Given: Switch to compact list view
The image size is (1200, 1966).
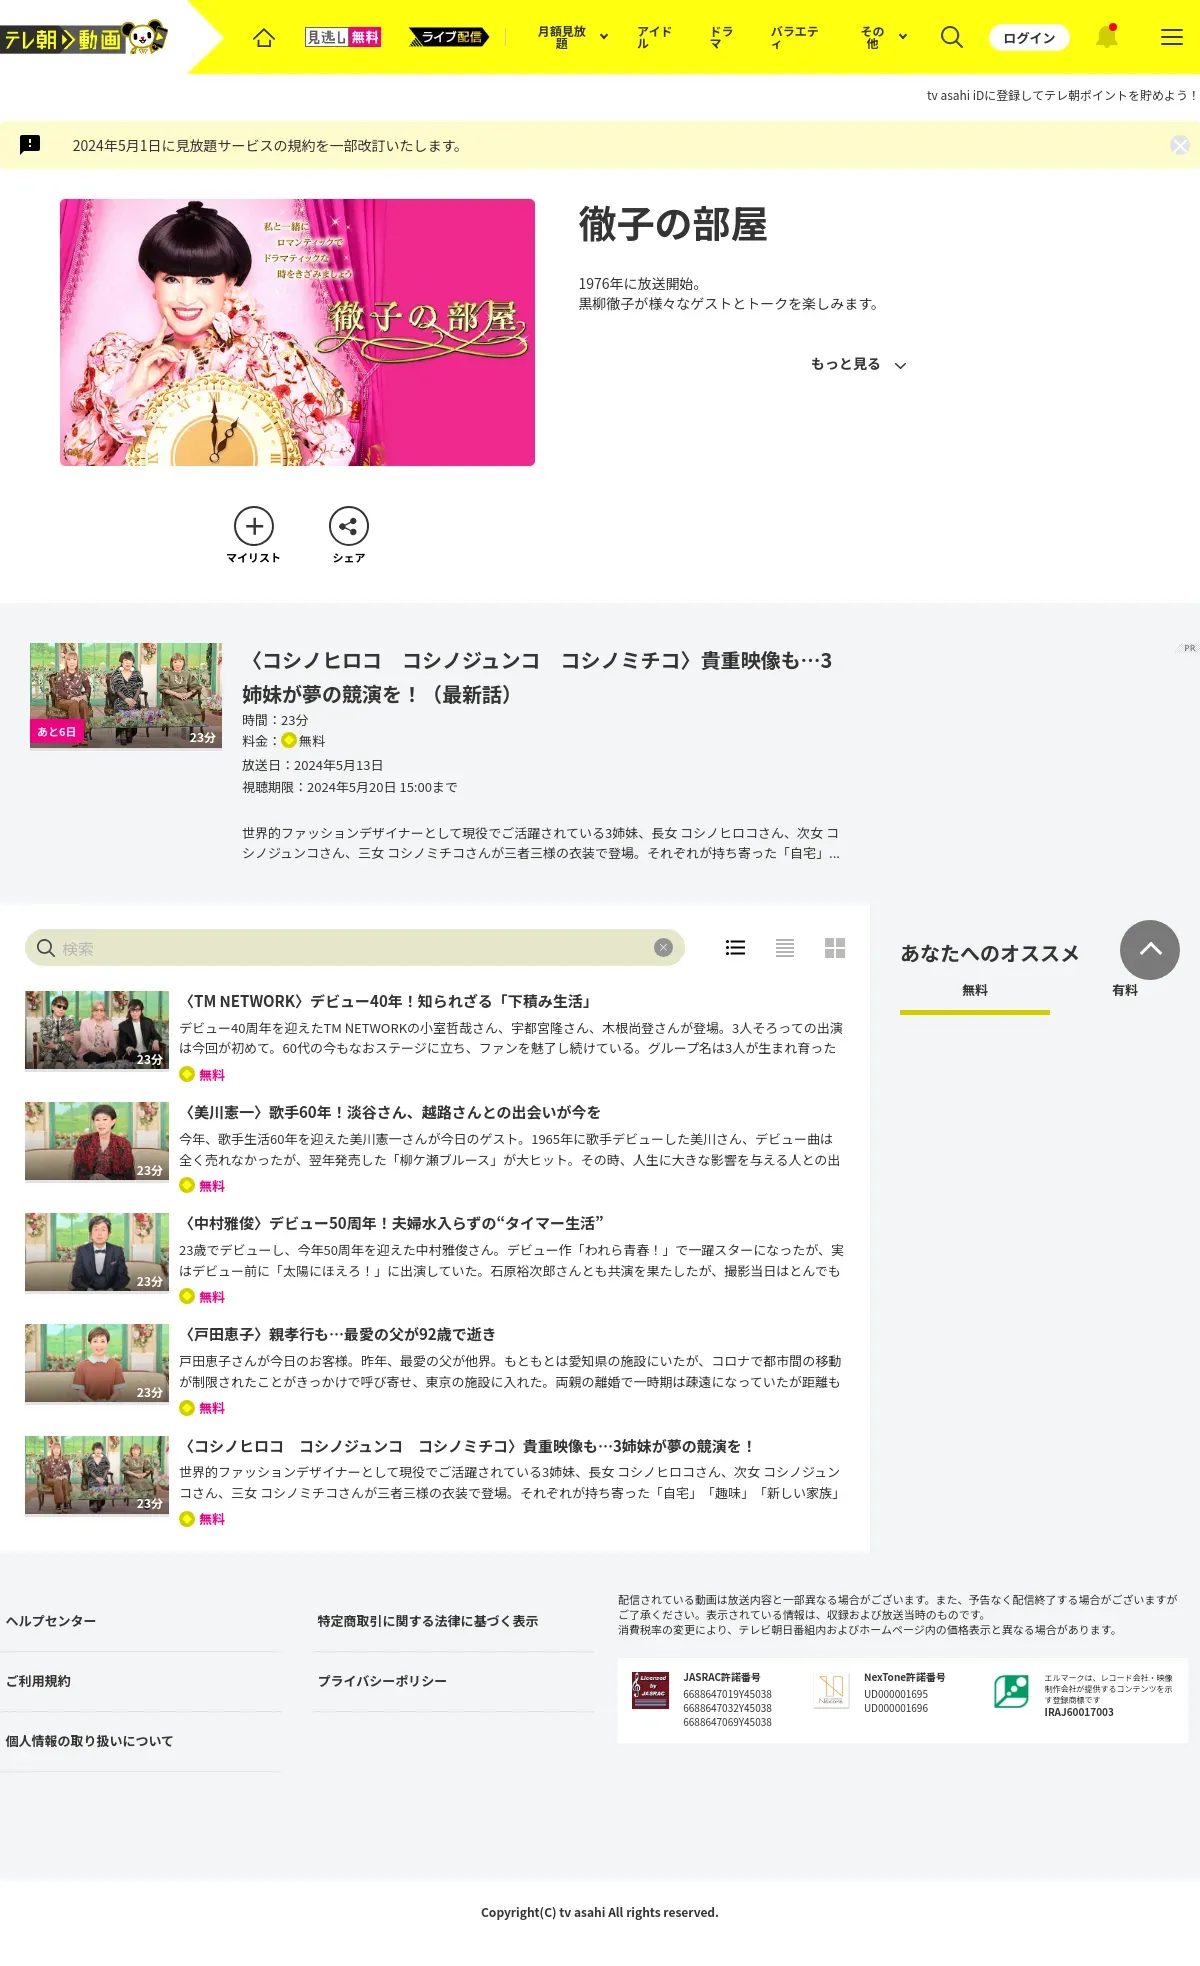Looking at the screenshot, I should pyautogui.click(x=785, y=948).
